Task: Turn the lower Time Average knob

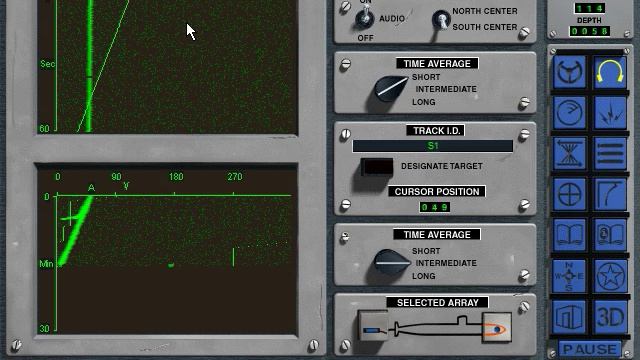Action: (391, 262)
